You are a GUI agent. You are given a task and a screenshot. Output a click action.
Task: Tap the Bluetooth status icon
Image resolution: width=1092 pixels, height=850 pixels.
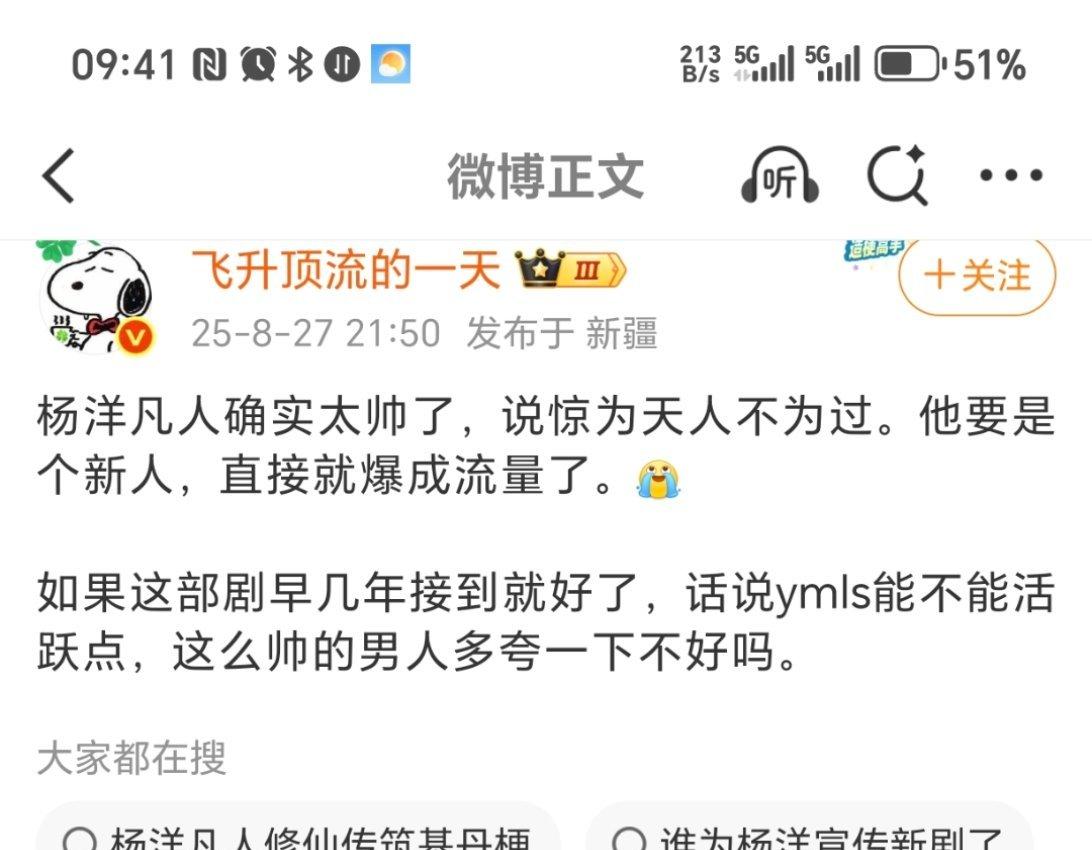pyautogui.click(x=301, y=65)
